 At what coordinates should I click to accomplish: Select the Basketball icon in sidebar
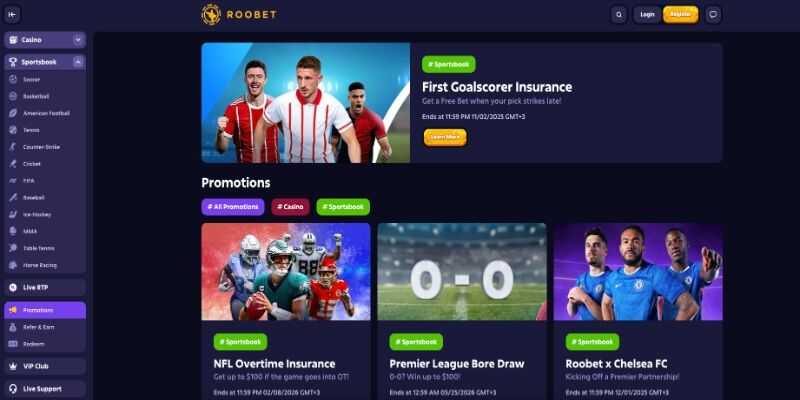click(13, 96)
